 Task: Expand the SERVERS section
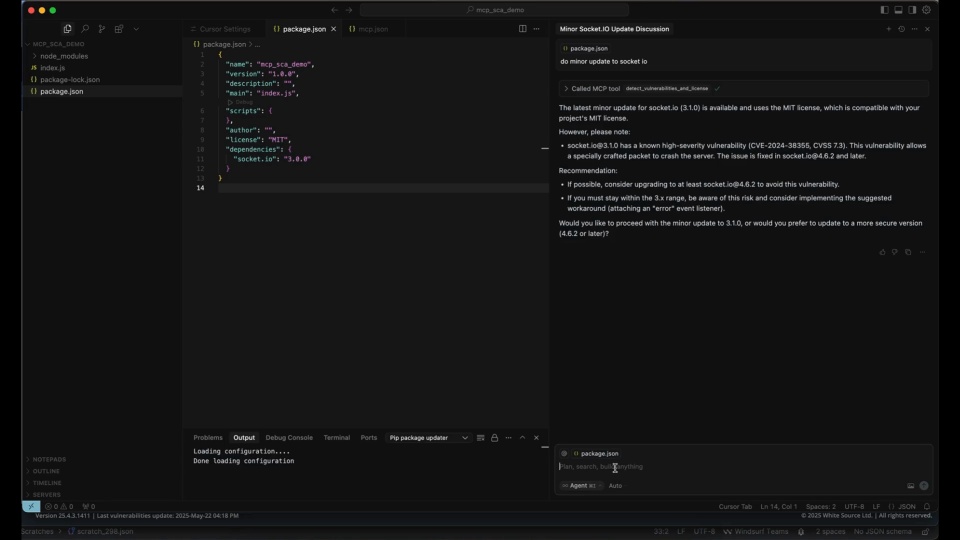(47, 495)
